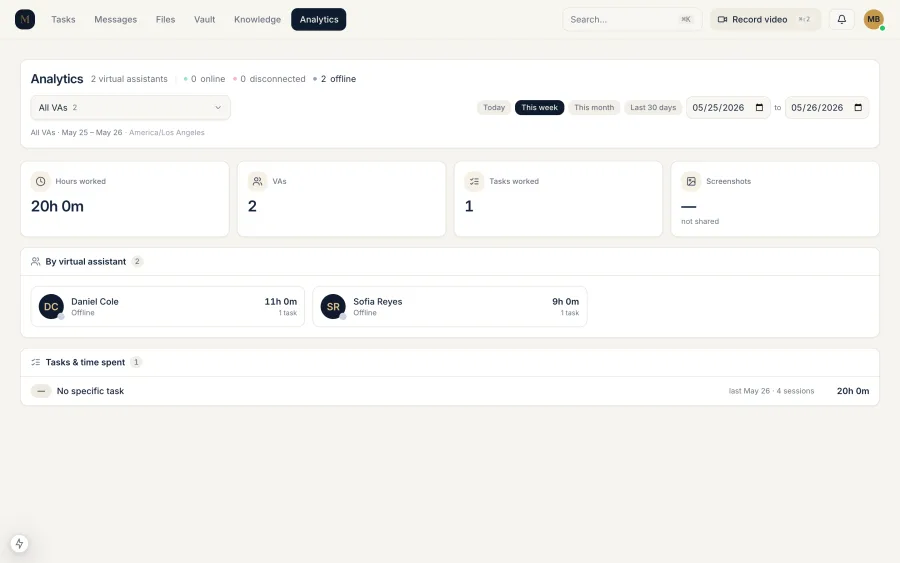Click the 20h 0m total in task row
Image resolution: width=900 pixels, height=563 pixels.
(x=852, y=391)
